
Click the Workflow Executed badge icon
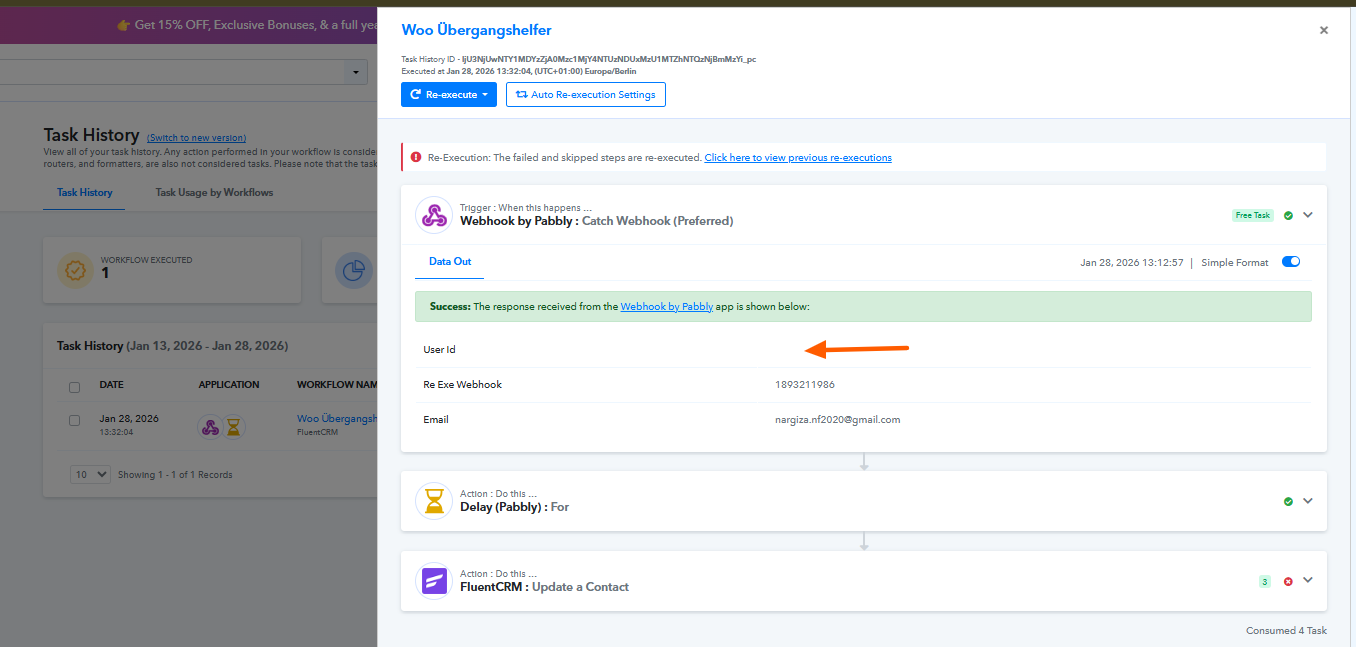(x=74, y=270)
